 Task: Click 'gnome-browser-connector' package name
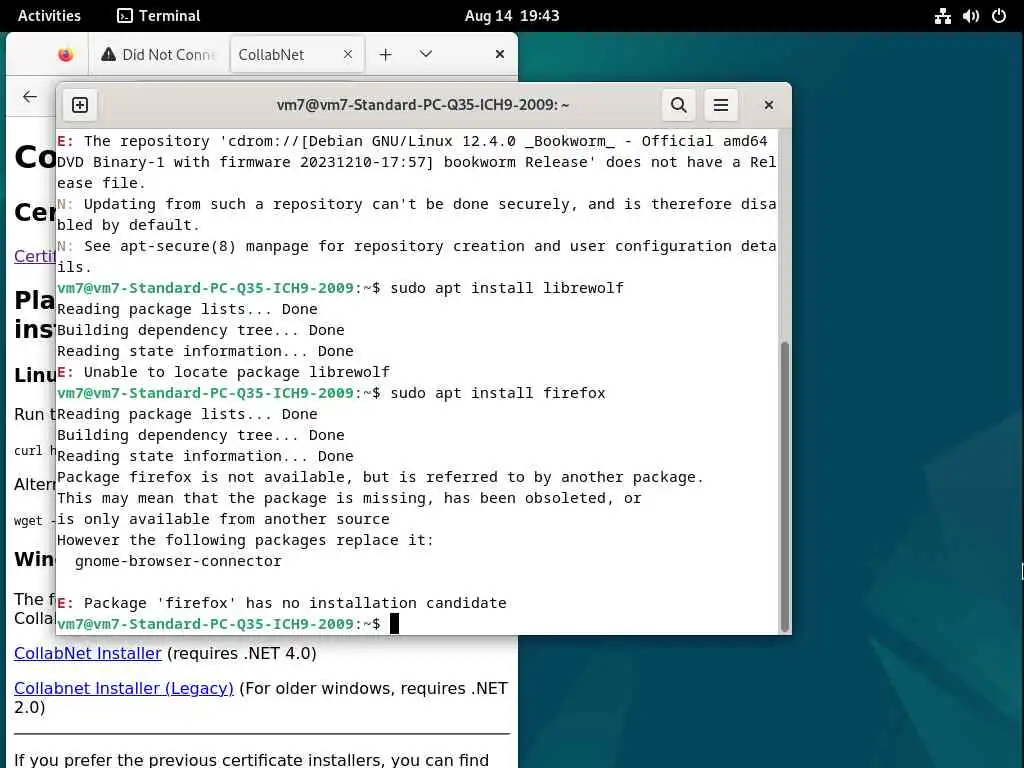(178, 561)
